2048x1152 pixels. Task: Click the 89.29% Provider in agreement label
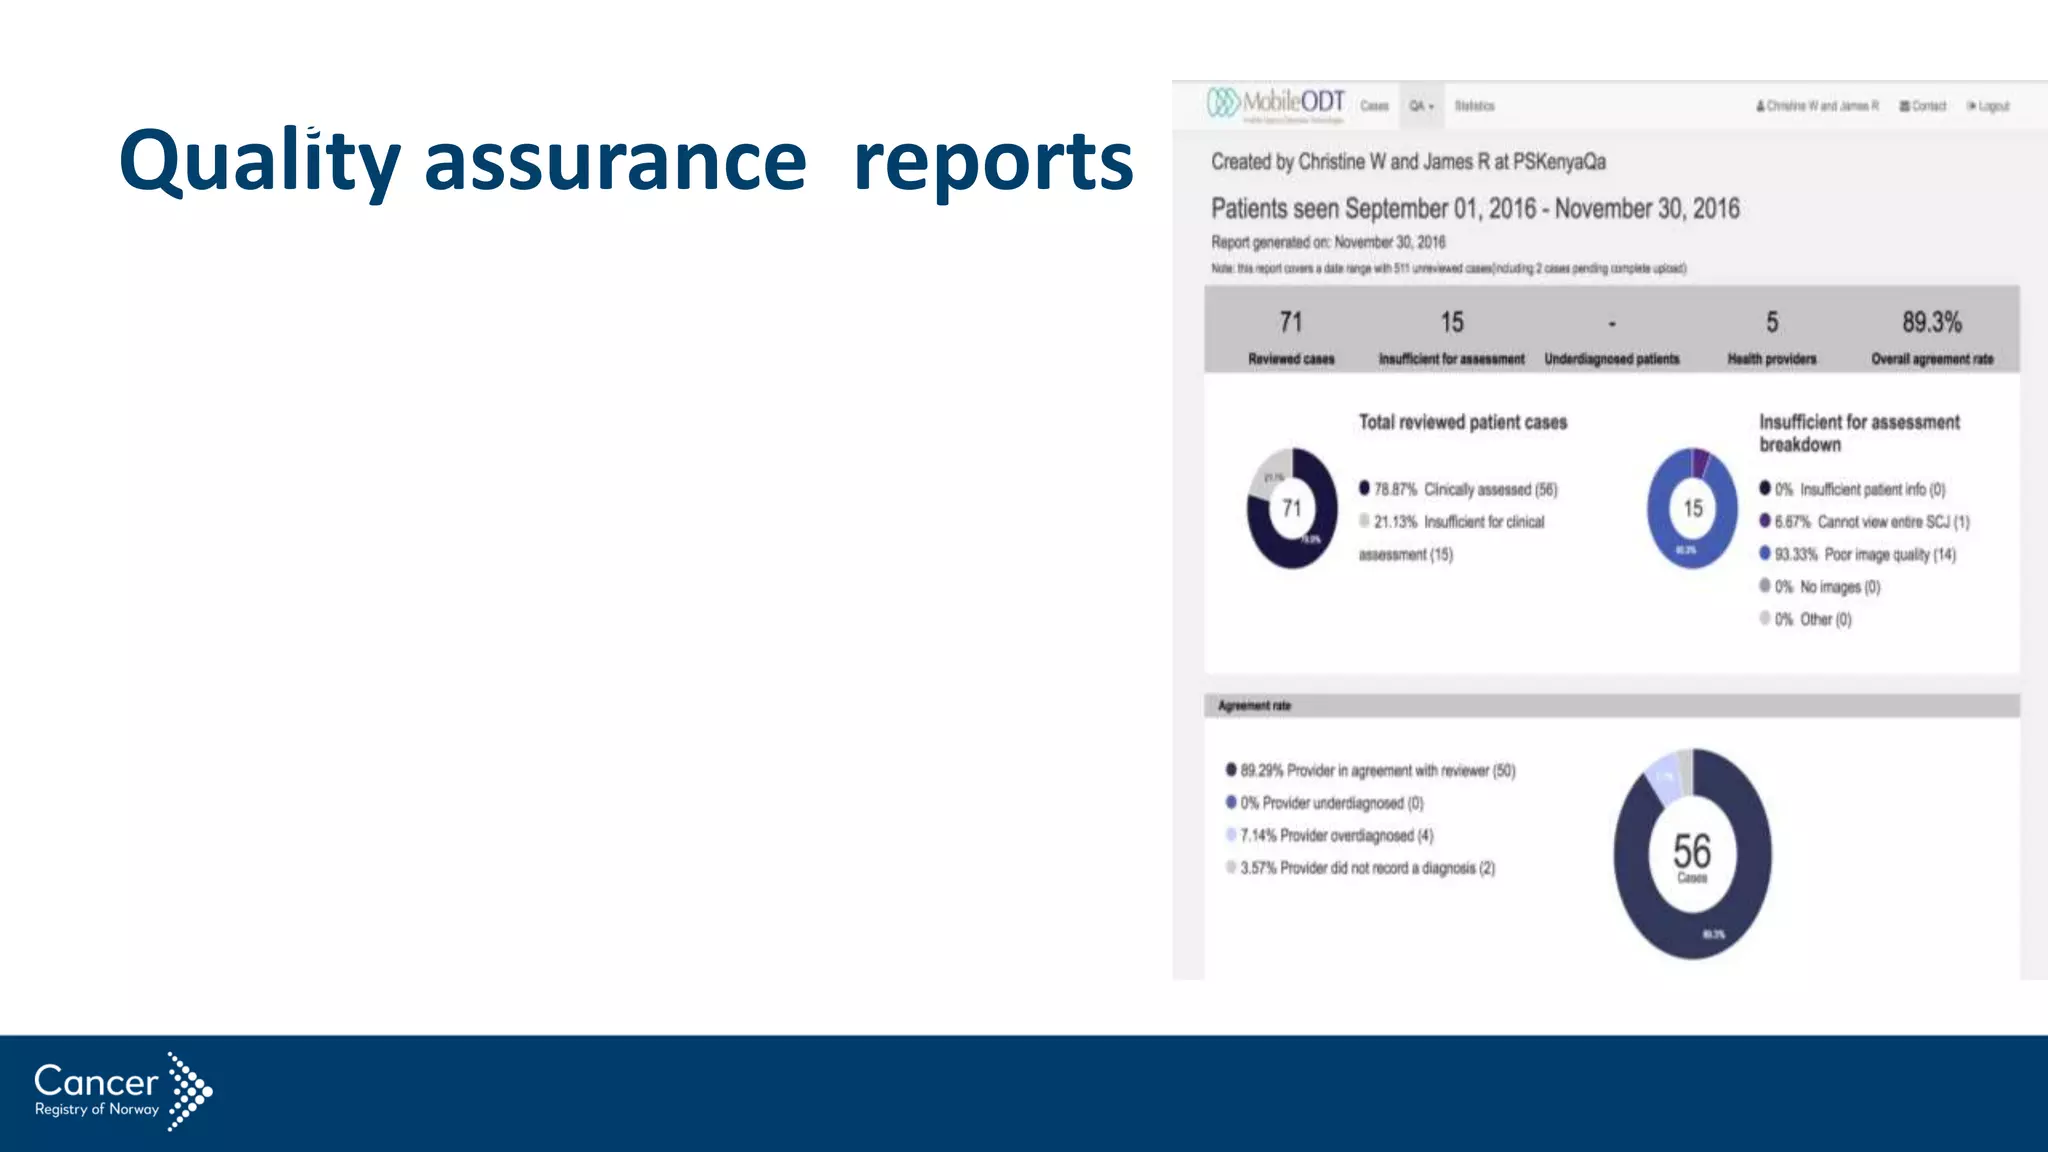tap(1378, 770)
